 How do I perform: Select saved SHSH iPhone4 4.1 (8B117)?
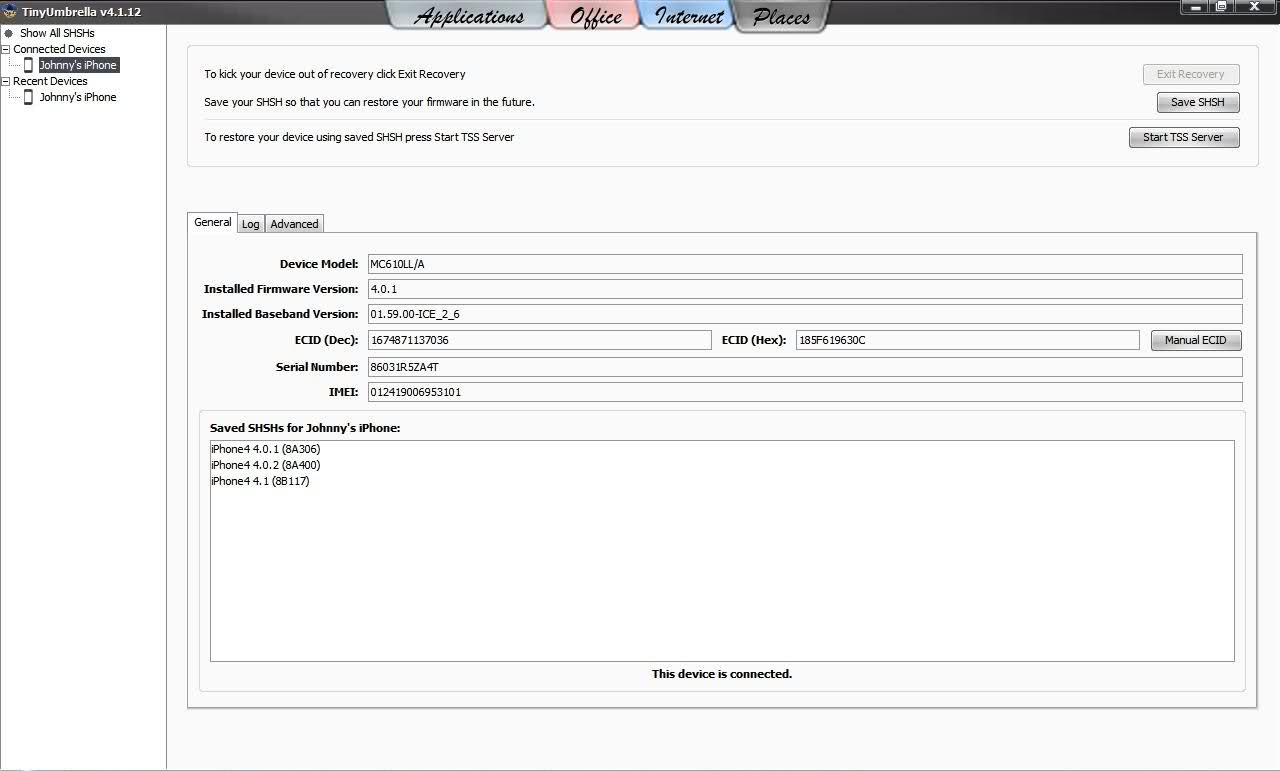260,481
